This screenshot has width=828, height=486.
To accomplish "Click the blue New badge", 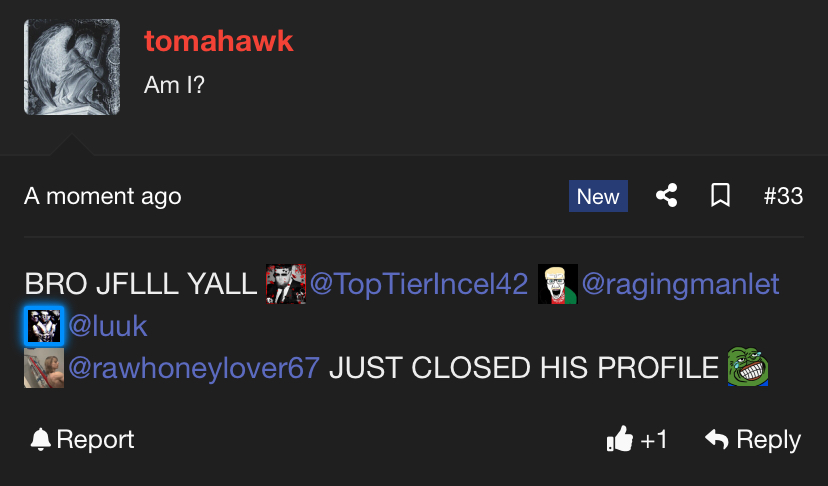I will [598, 196].
